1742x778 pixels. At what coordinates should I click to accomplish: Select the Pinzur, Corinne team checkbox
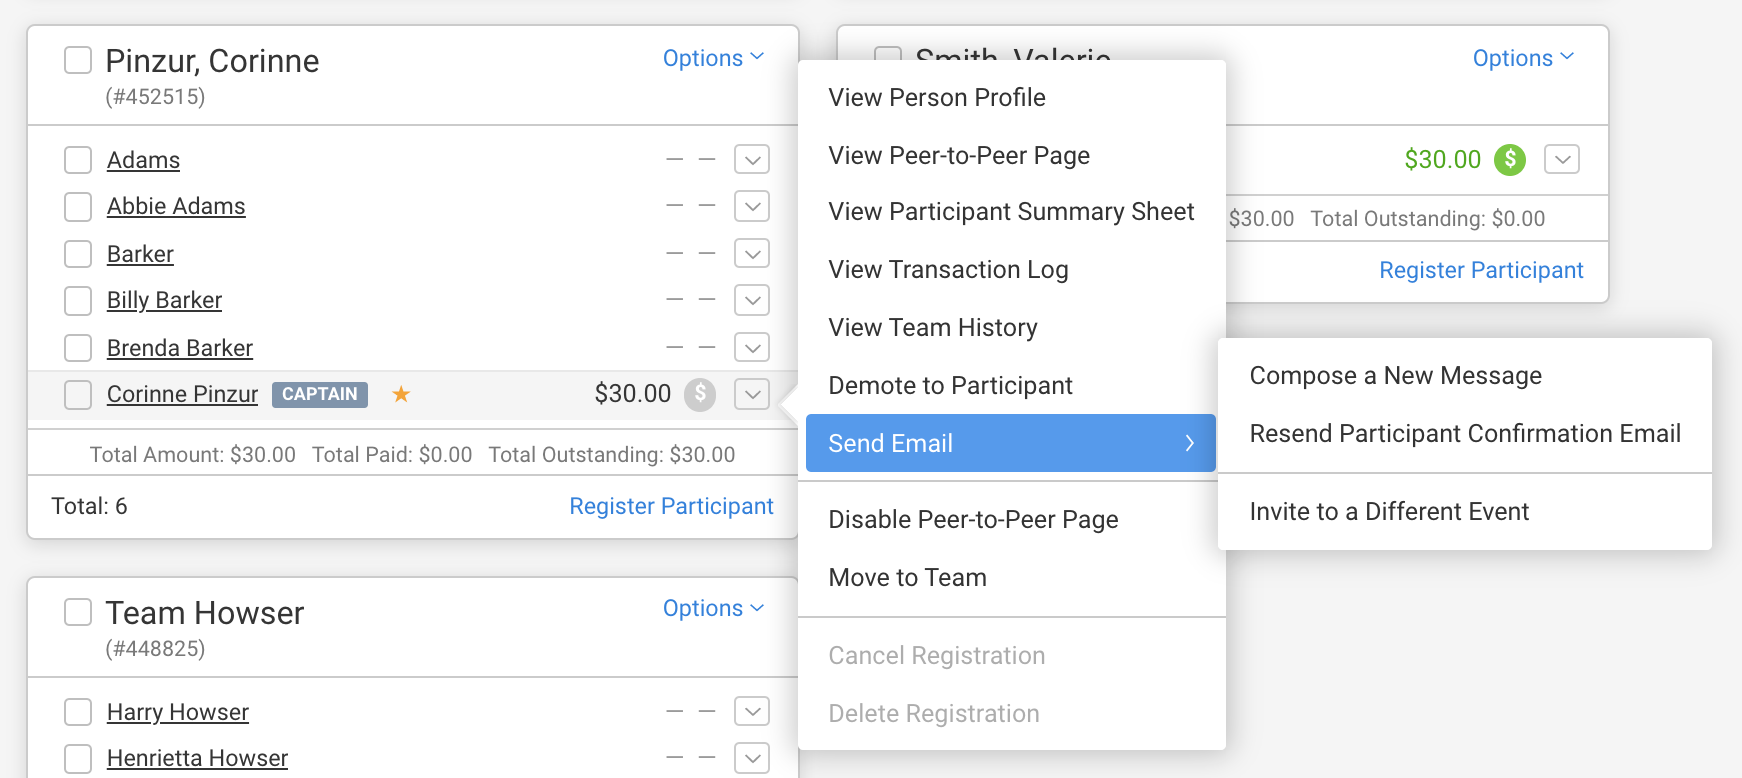(78, 60)
